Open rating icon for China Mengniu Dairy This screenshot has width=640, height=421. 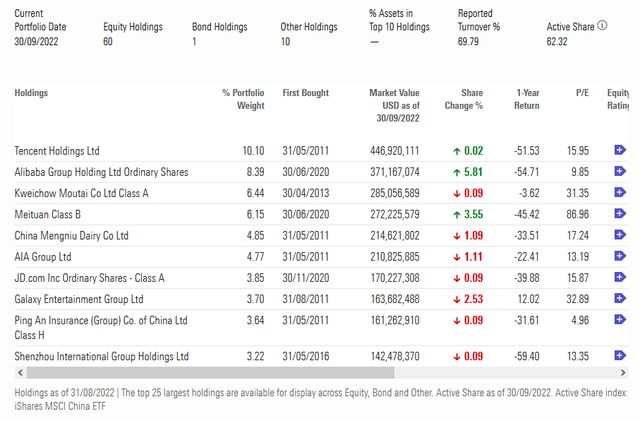click(620, 235)
